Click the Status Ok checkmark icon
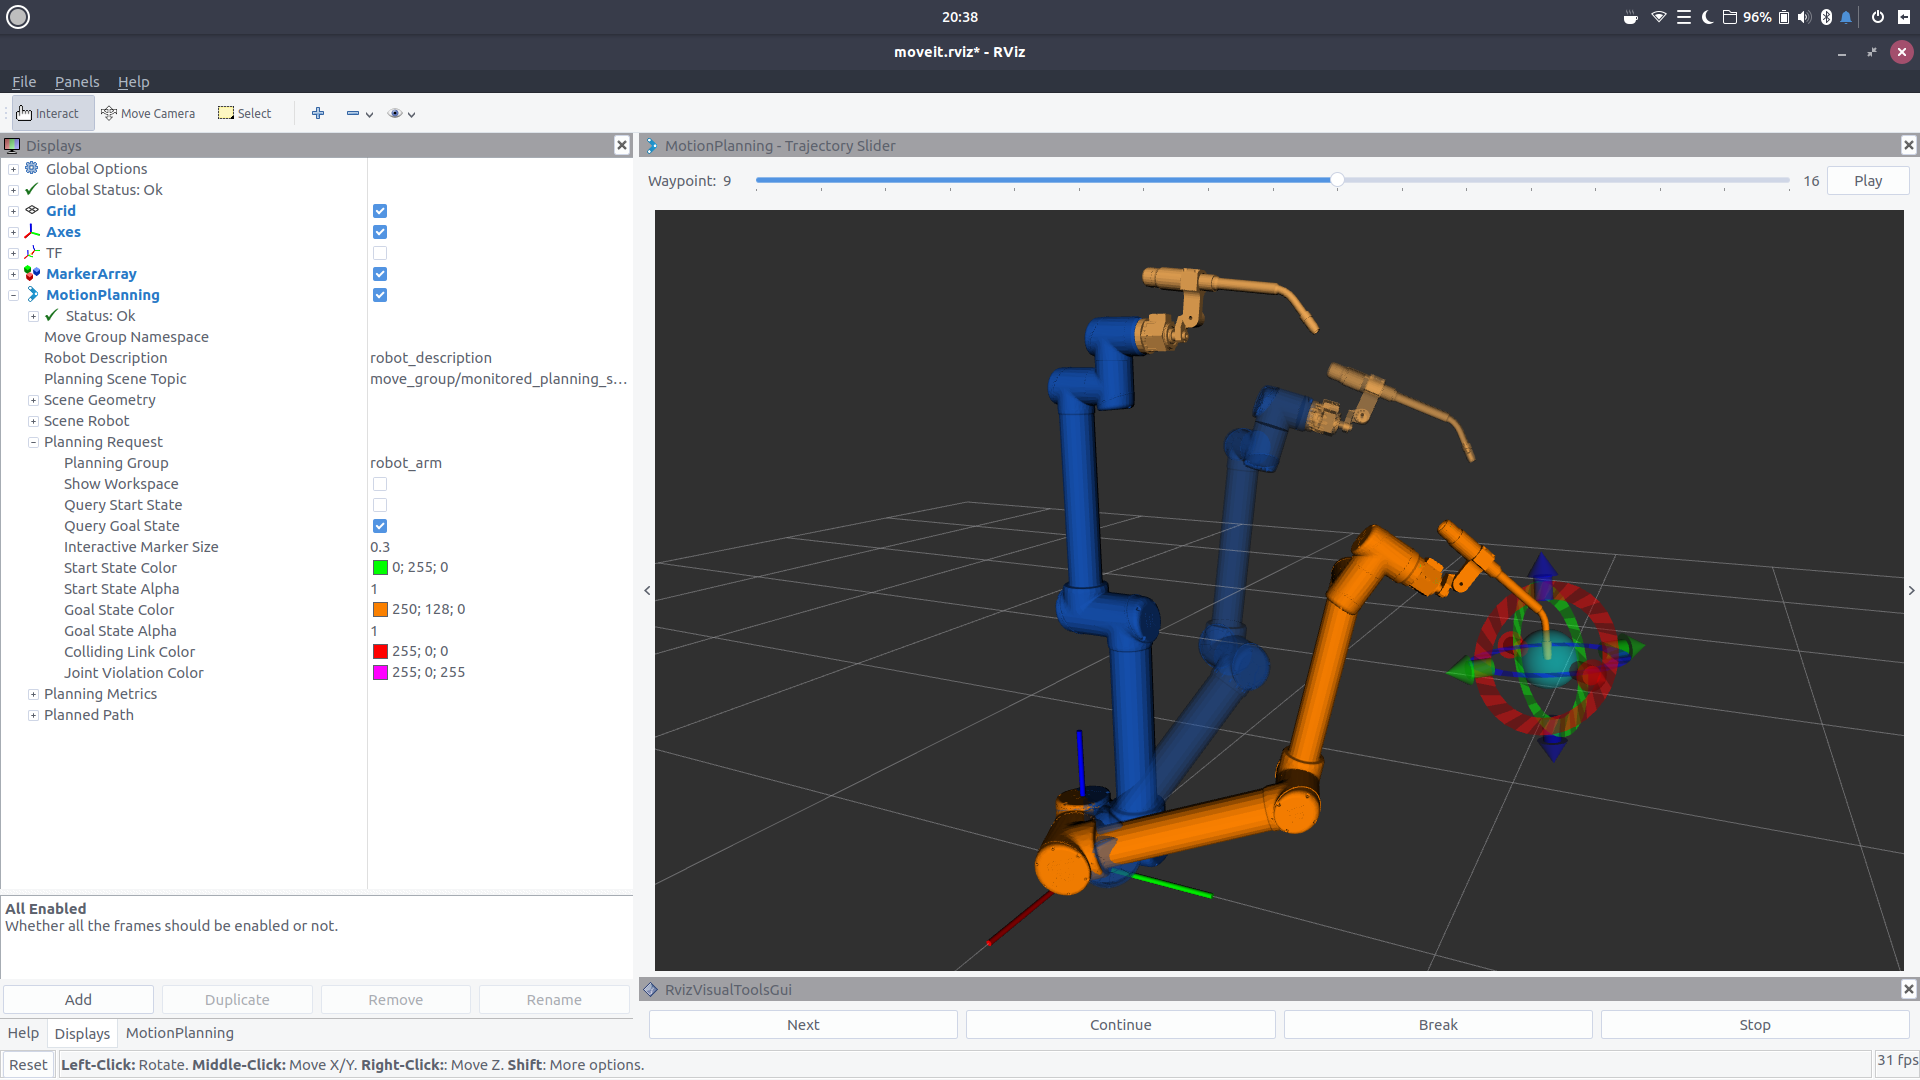Viewport: 1920px width, 1080px height. click(52, 315)
